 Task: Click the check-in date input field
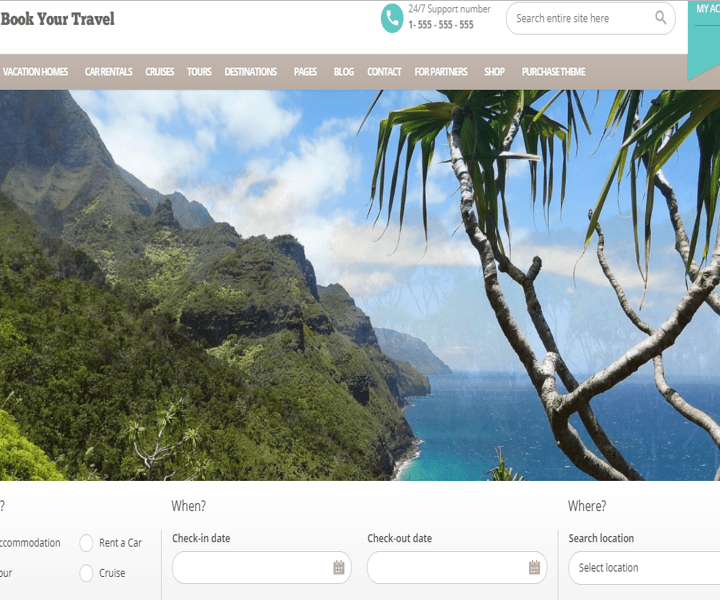coord(262,568)
